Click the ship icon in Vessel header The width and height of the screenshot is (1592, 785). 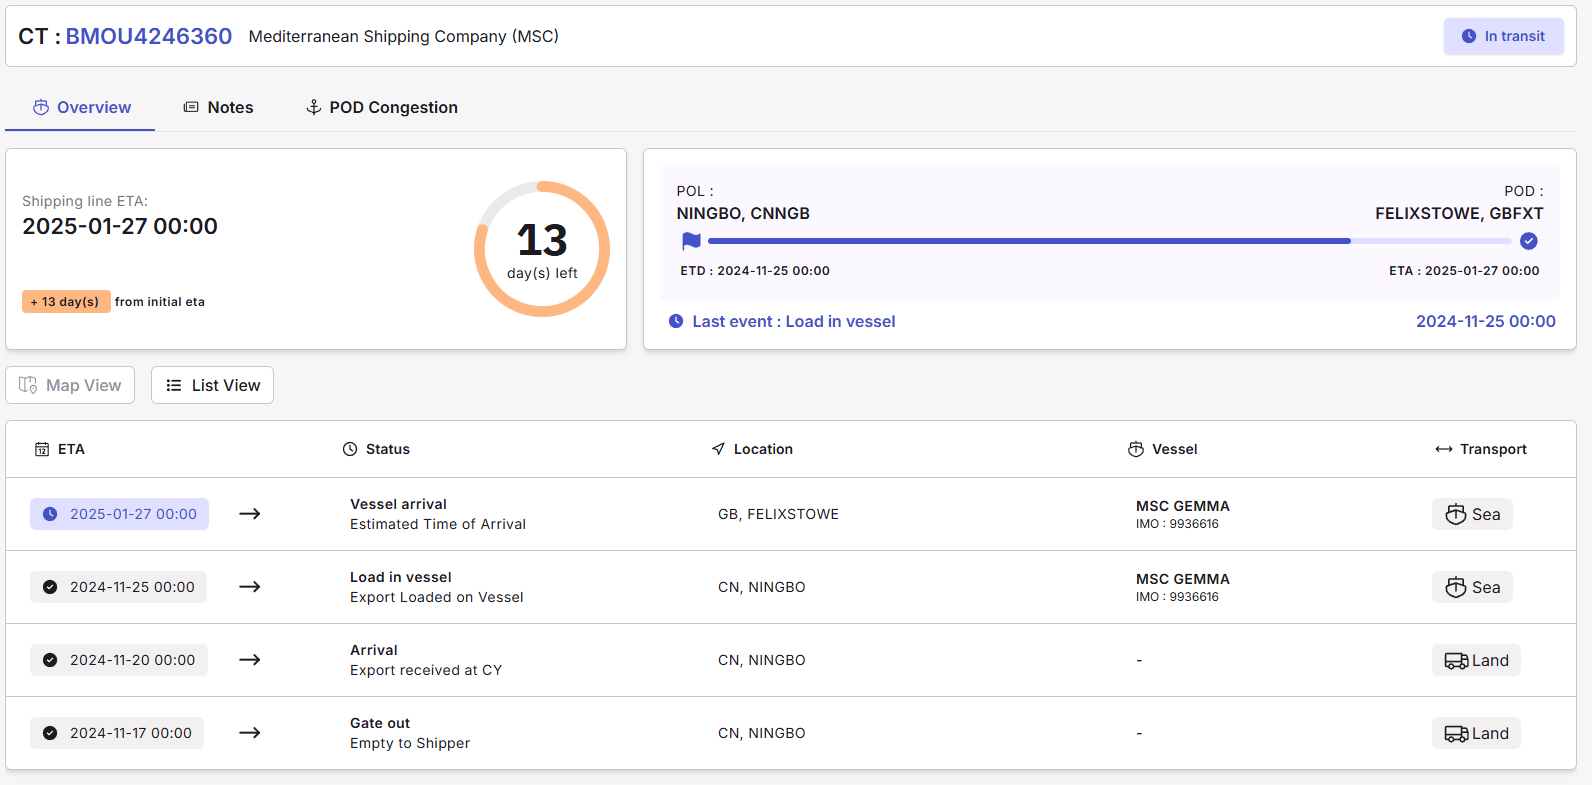tap(1136, 449)
